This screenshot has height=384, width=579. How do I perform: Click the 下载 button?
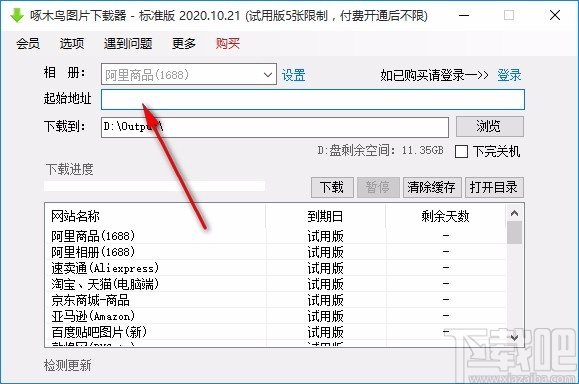[332, 187]
